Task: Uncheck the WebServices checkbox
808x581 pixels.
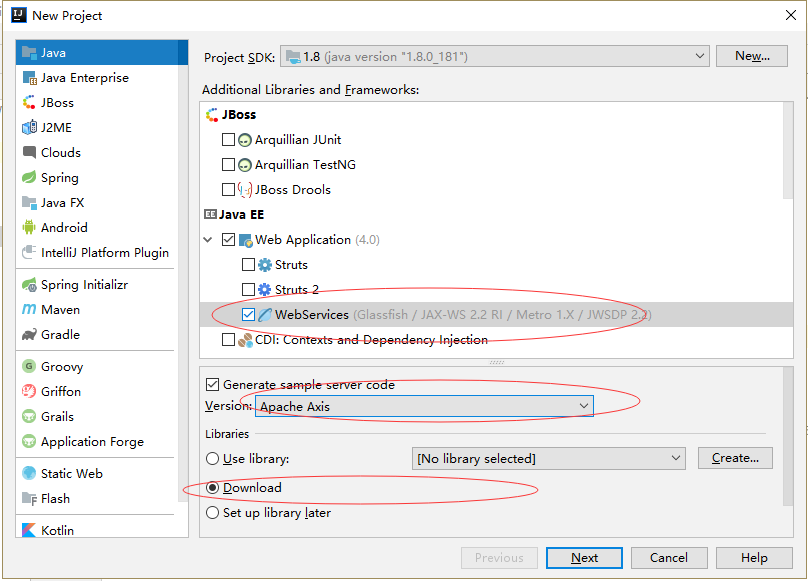Action: coord(248,314)
